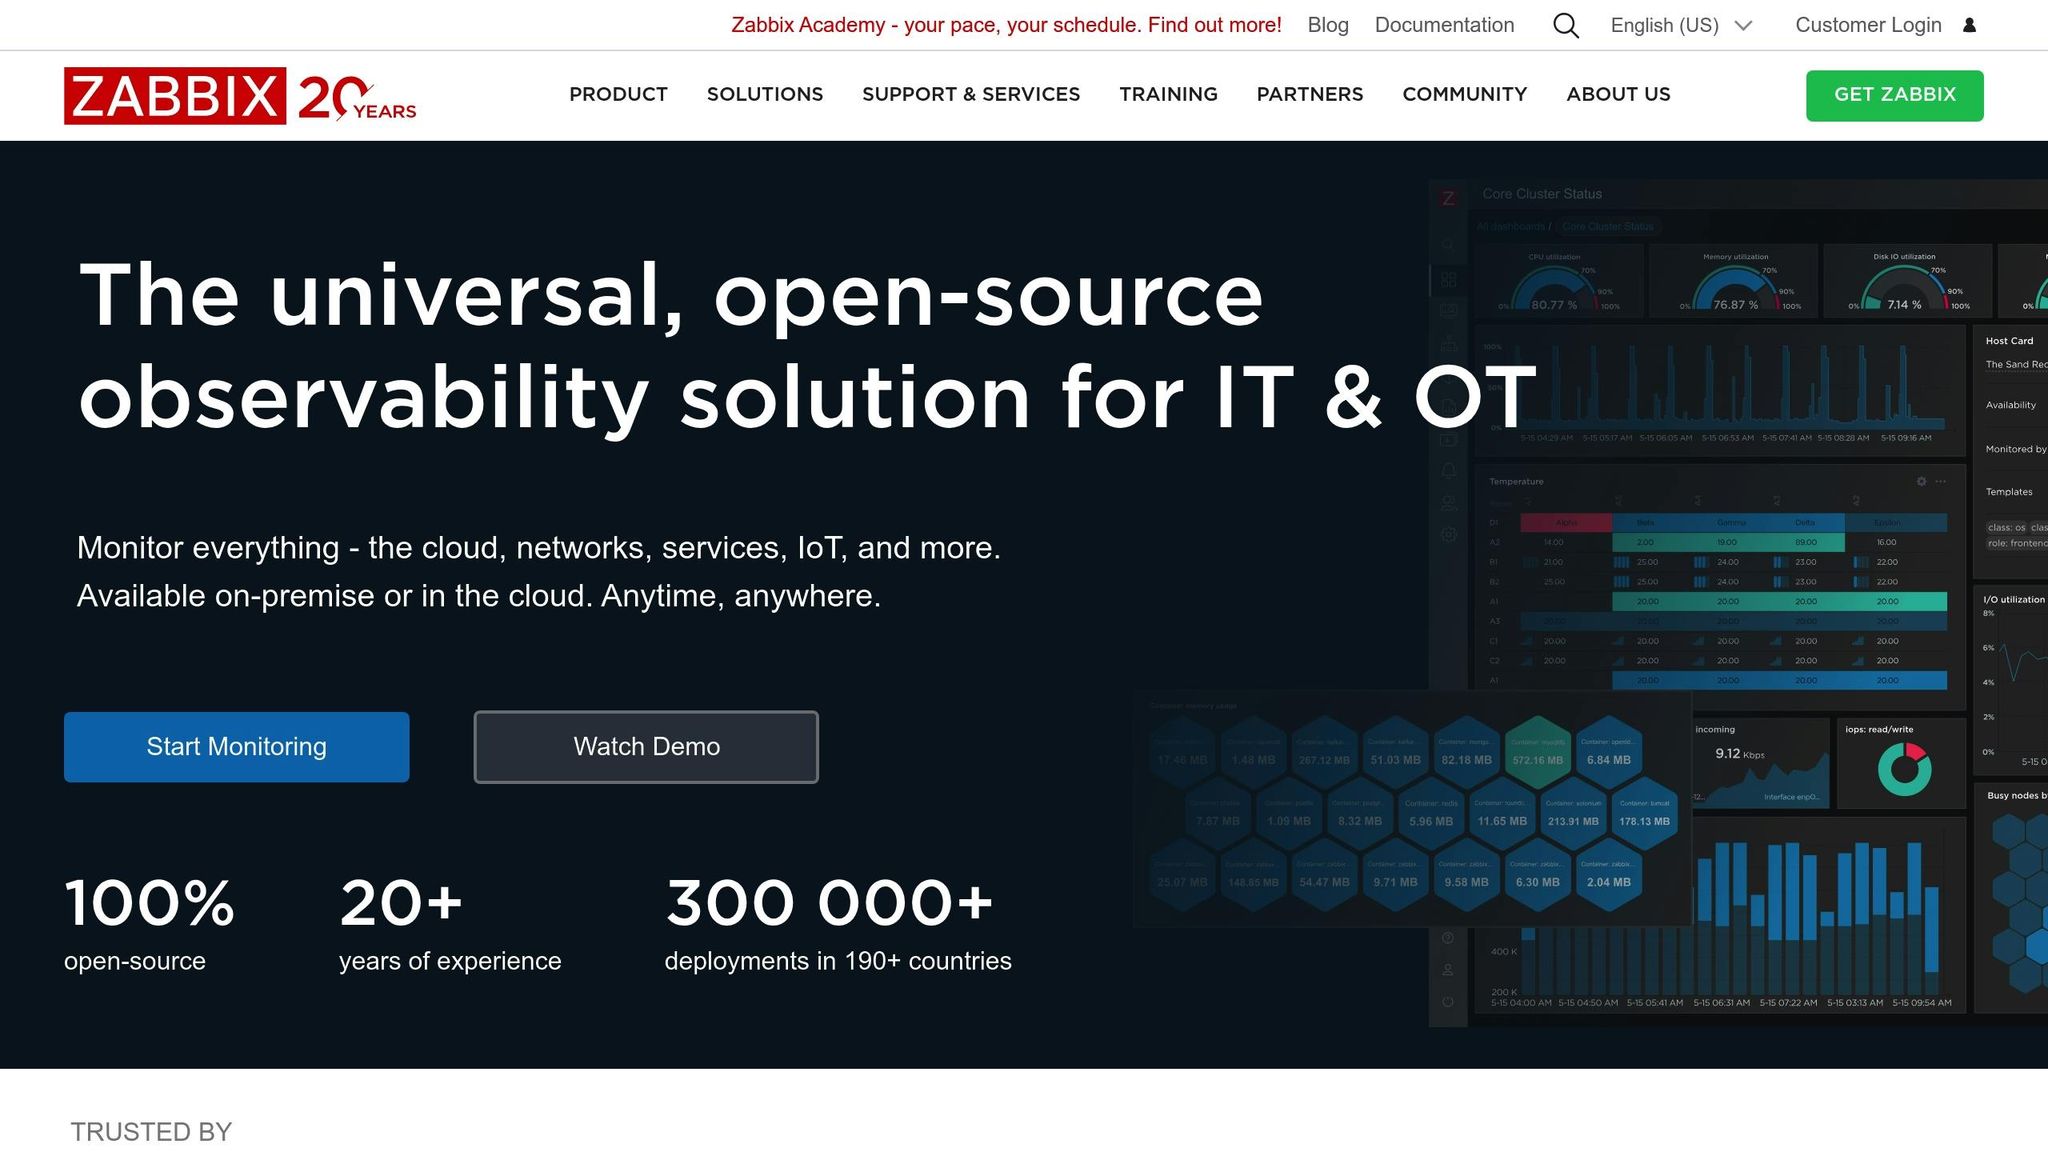This screenshot has width=2048, height=1152.
Task: Click the language selector chevron arrow
Action: click(x=1743, y=26)
